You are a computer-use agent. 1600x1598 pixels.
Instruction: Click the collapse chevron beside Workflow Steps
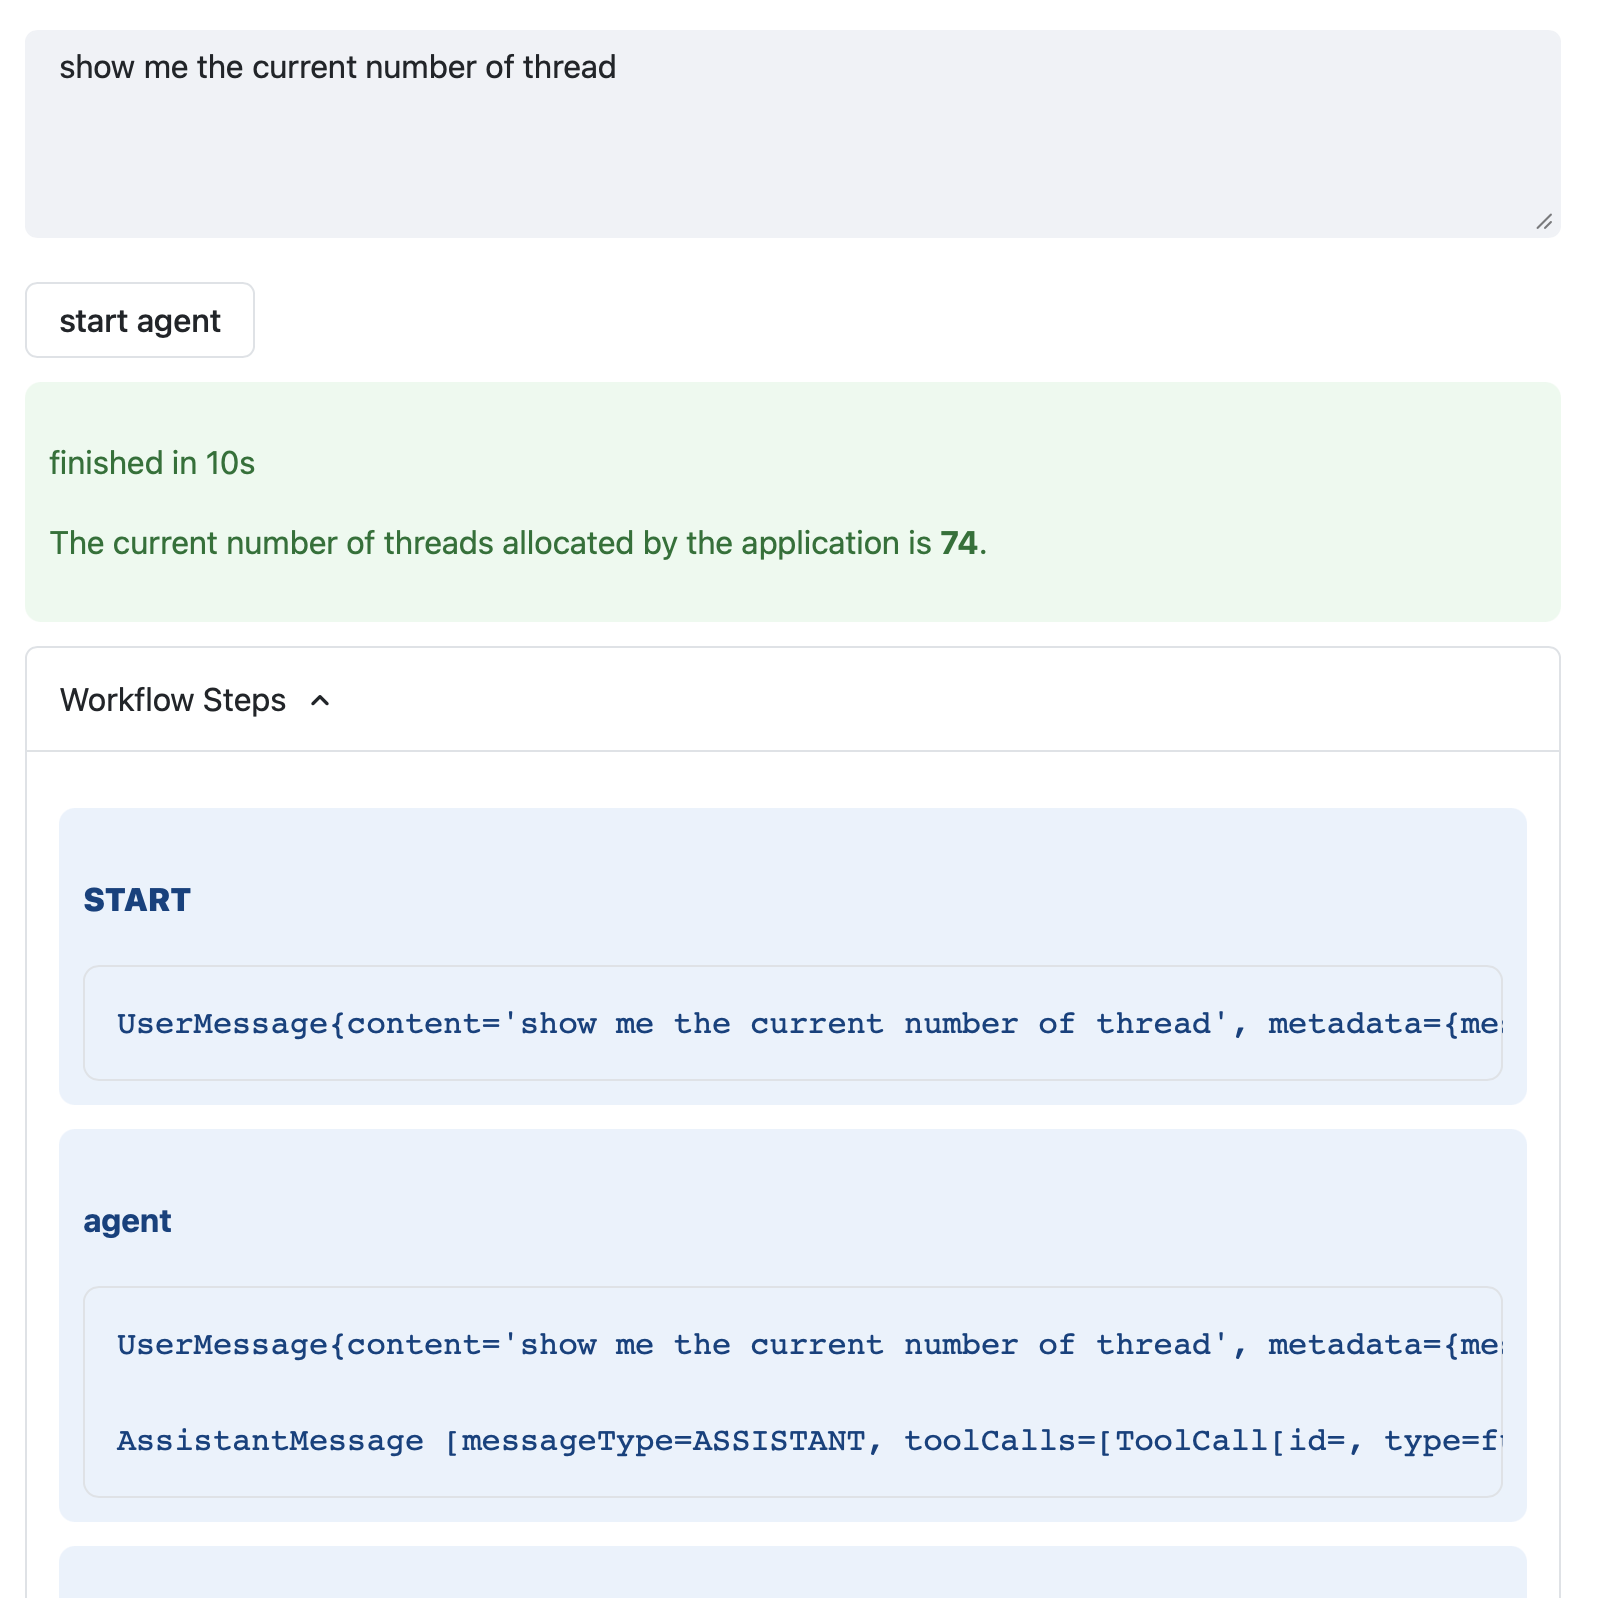pos(320,701)
